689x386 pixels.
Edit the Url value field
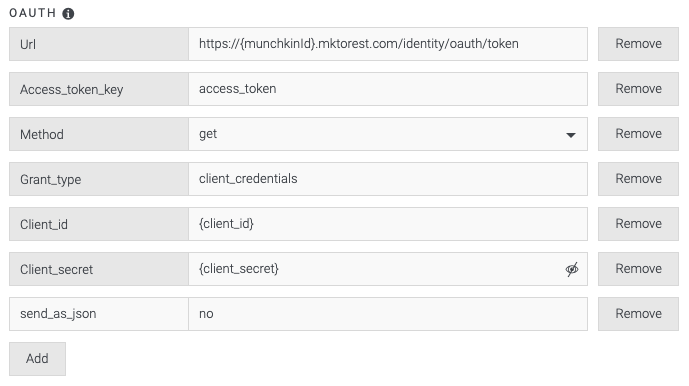tap(388, 44)
